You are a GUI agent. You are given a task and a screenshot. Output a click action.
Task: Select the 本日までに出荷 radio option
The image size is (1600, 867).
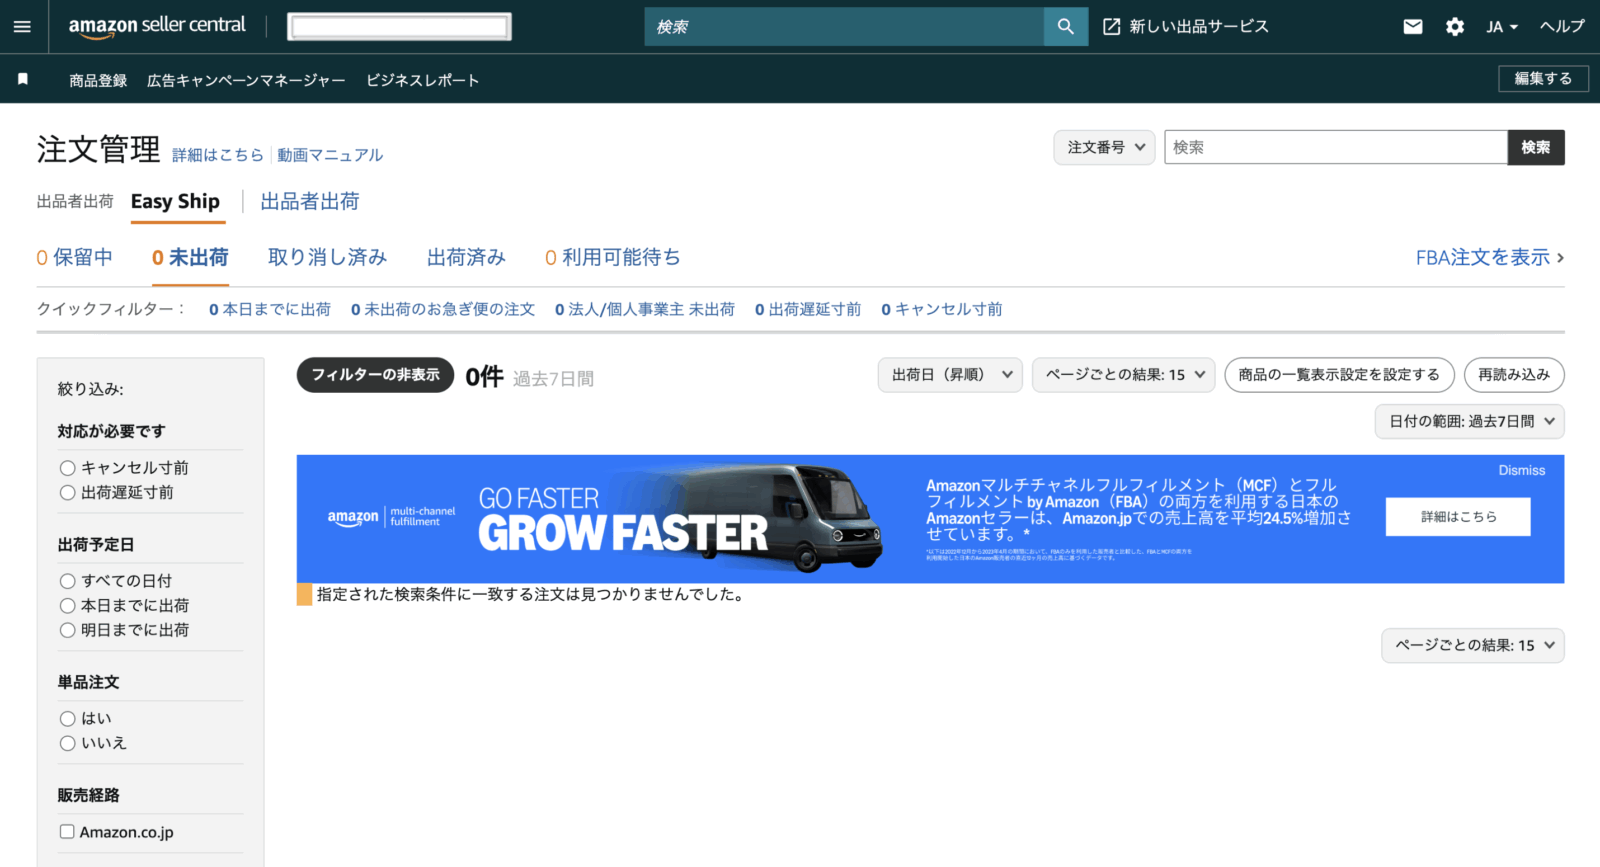point(68,606)
